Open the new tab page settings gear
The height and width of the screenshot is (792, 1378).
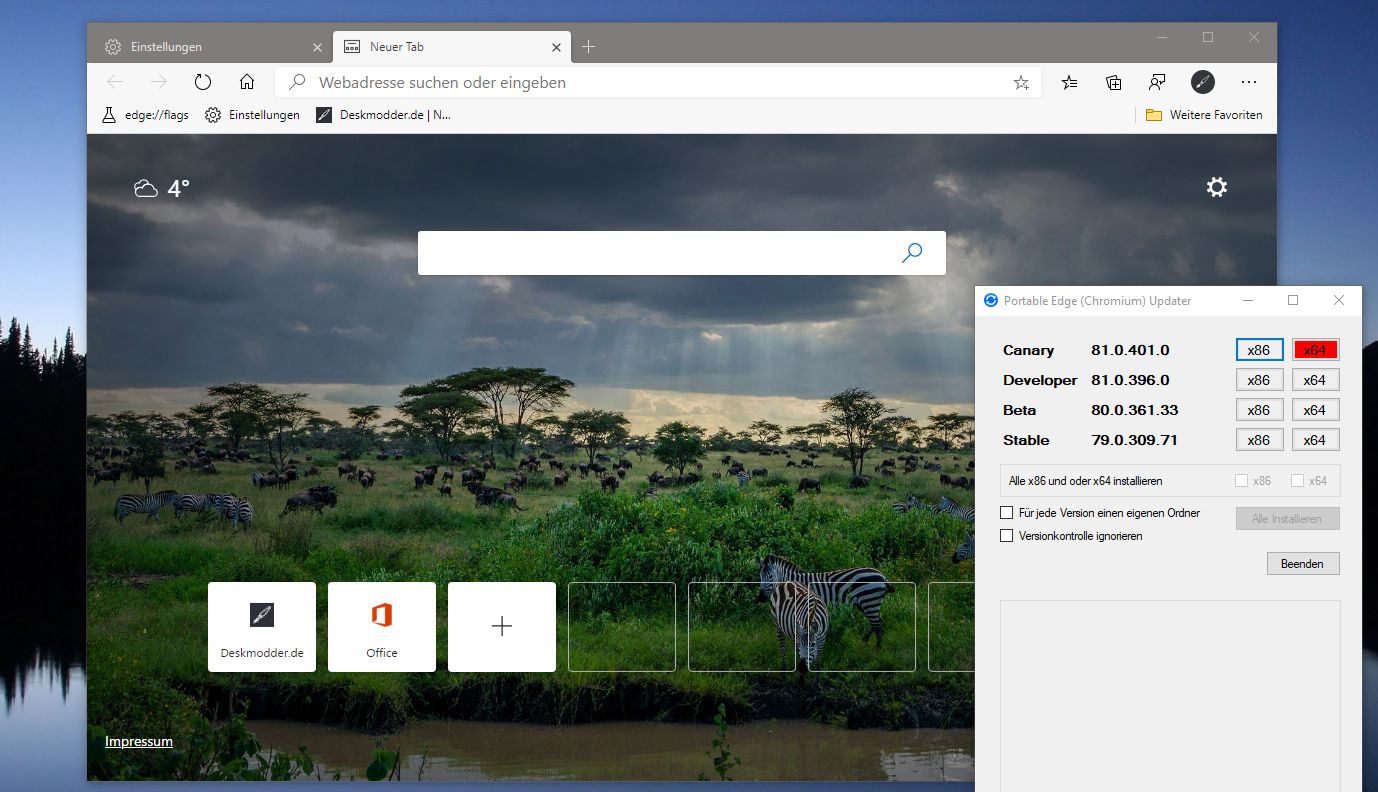1216,187
